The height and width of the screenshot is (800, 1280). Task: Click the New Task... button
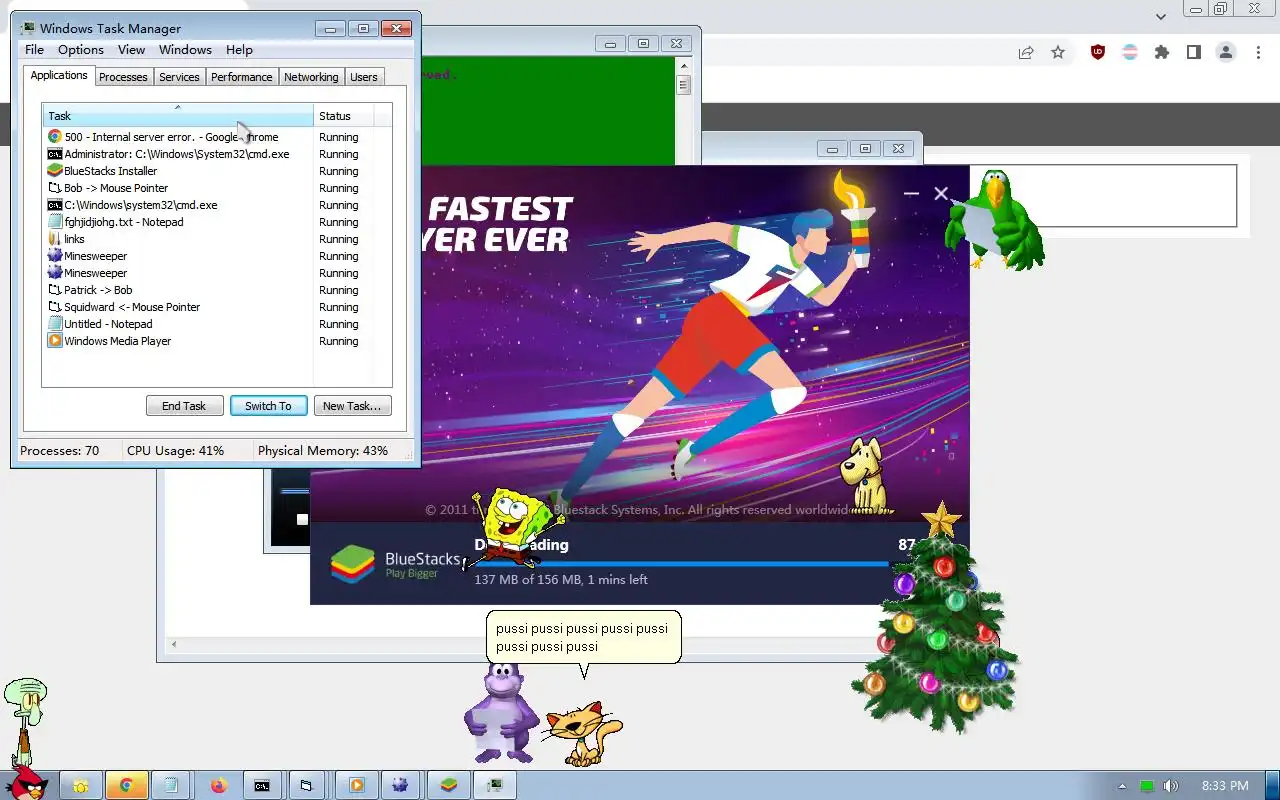click(x=352, y=406)
